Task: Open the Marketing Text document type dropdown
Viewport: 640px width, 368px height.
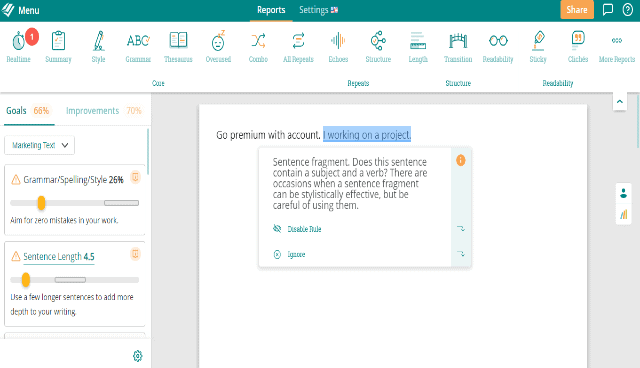Action: tap(40, 145)
